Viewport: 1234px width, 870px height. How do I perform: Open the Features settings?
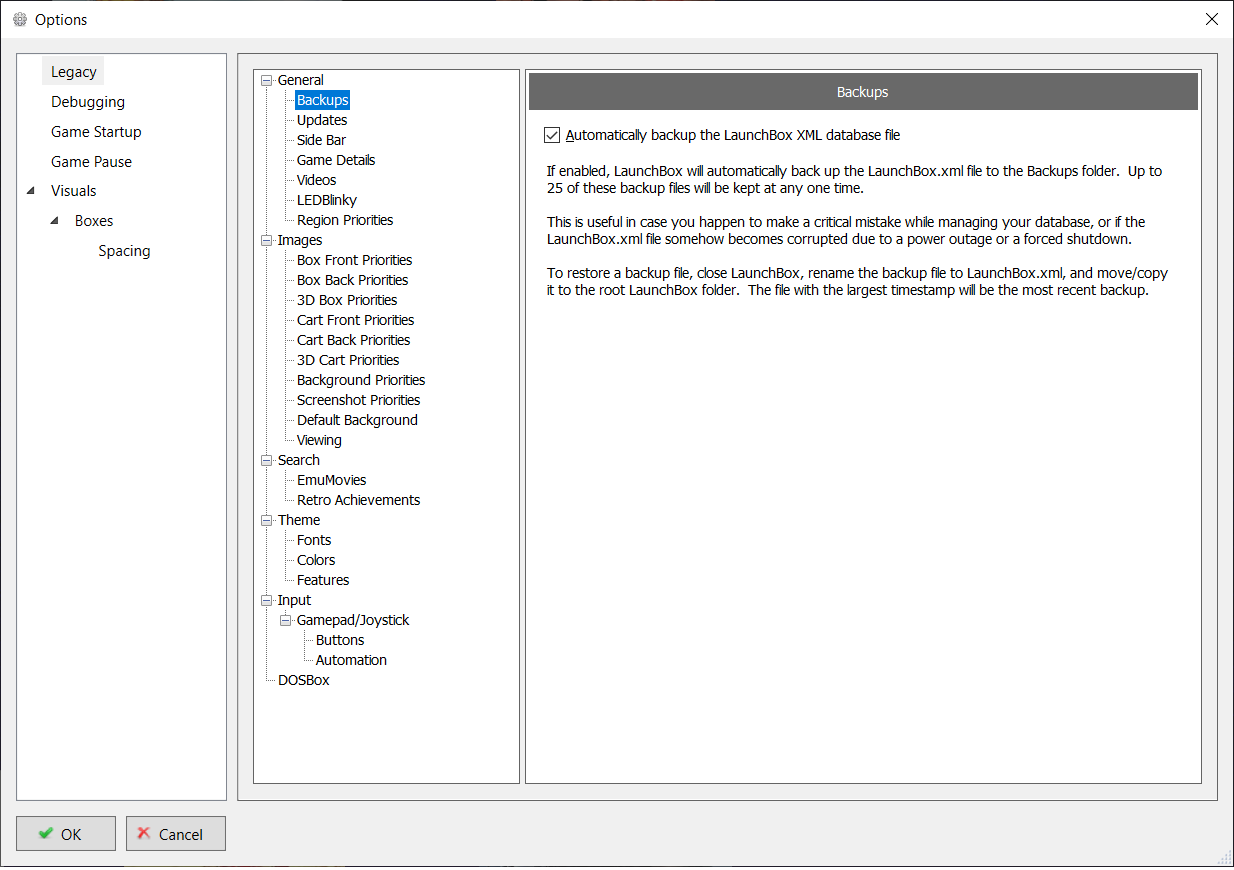coord(323,580)
